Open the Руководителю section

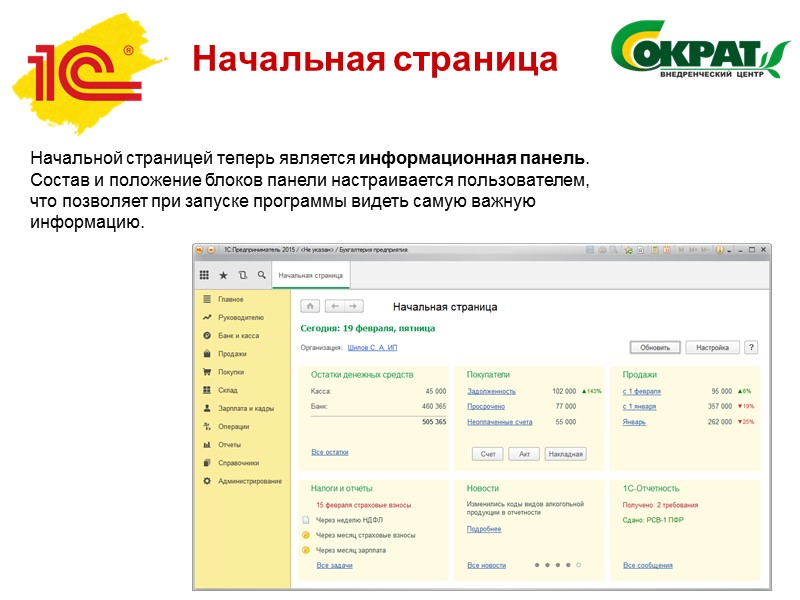click(241, 317)
